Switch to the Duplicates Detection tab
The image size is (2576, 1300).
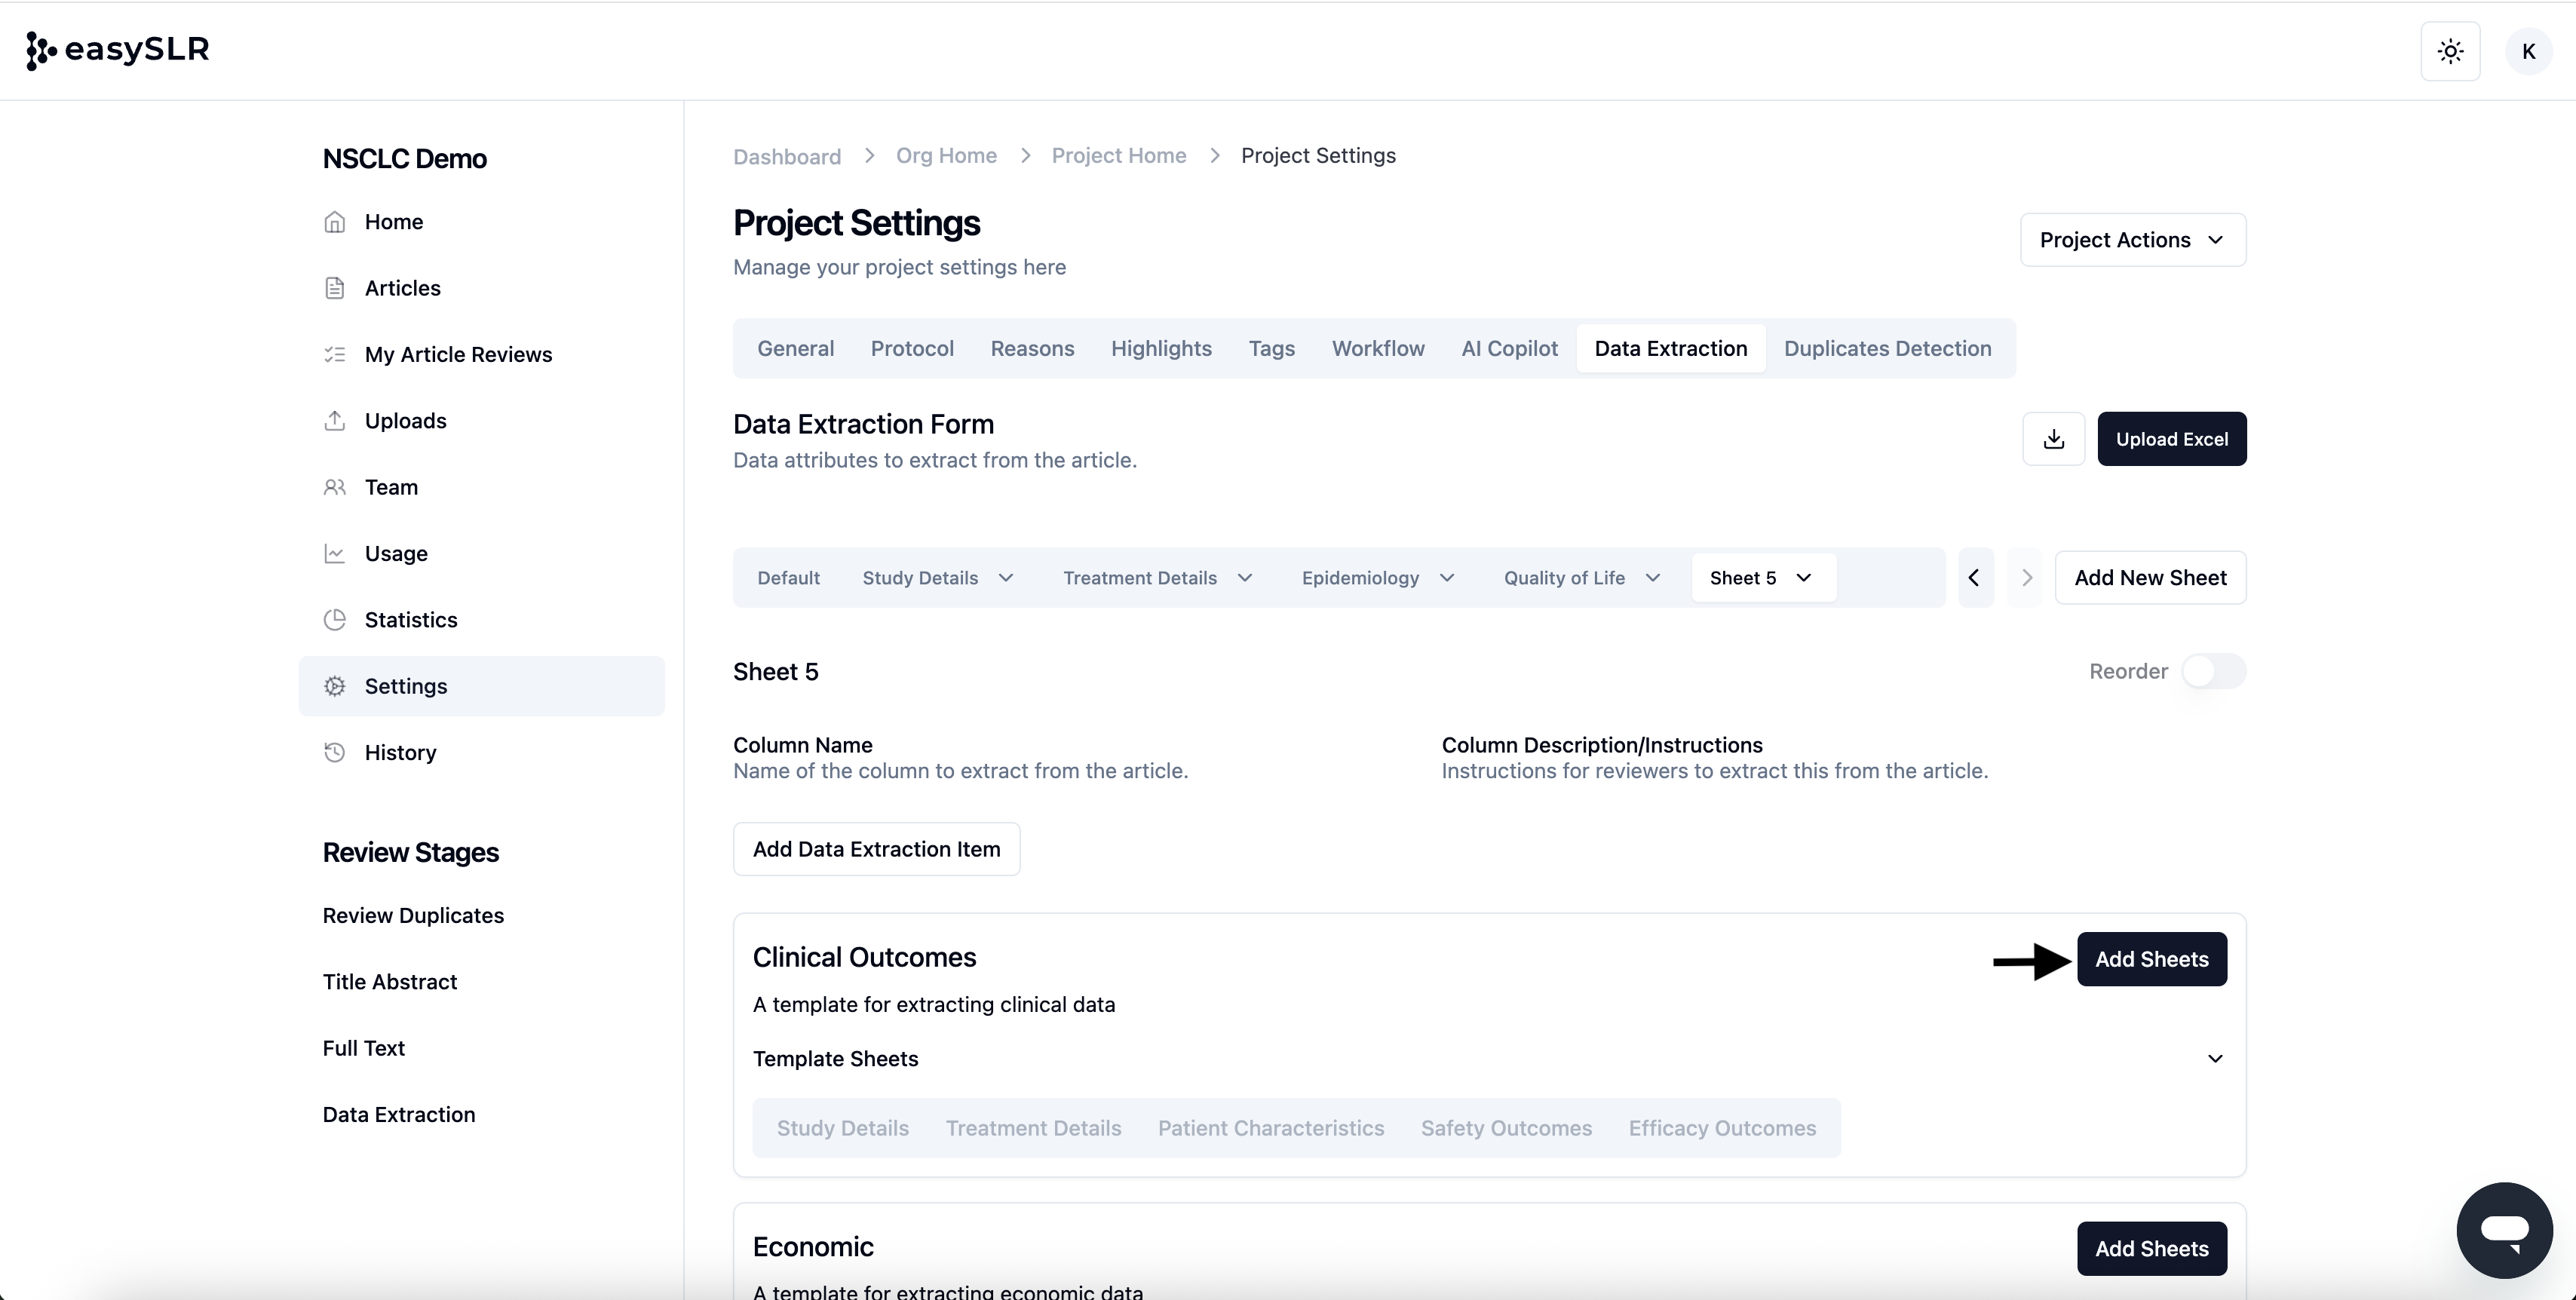click(1887, 348)
